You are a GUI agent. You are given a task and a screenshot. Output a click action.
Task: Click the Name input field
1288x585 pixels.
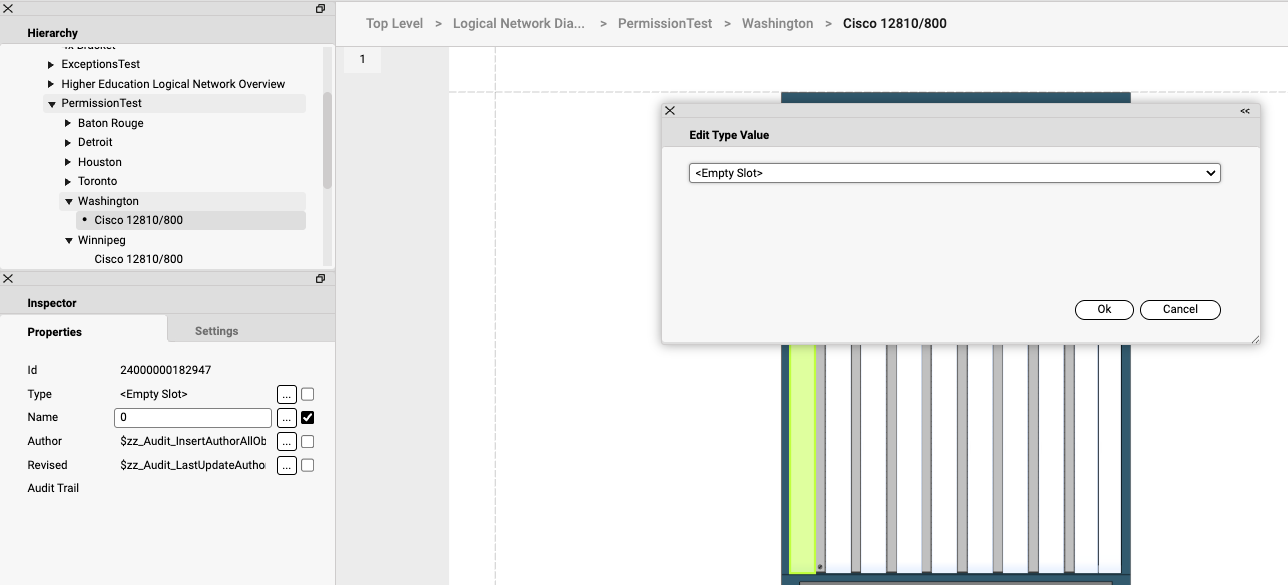pos(193,418)
